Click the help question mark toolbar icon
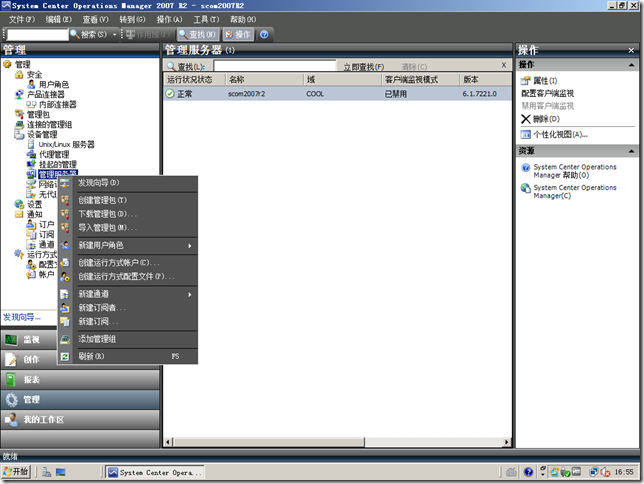644x484 pixels. pyautogui.click(x=264, y=35)
